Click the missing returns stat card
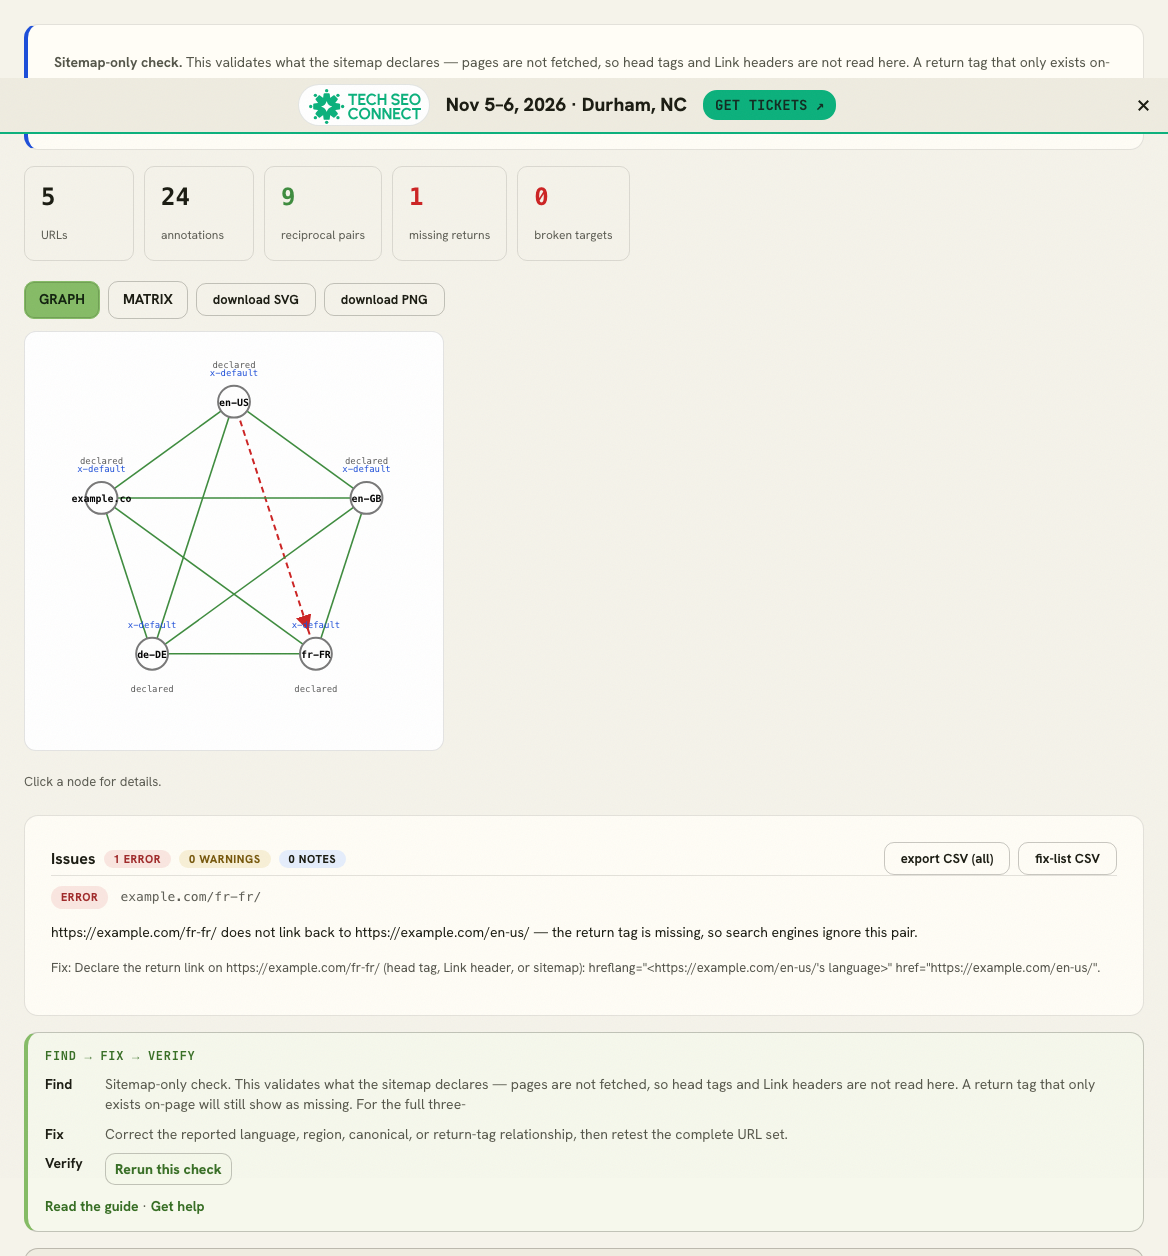 (449, 213)
